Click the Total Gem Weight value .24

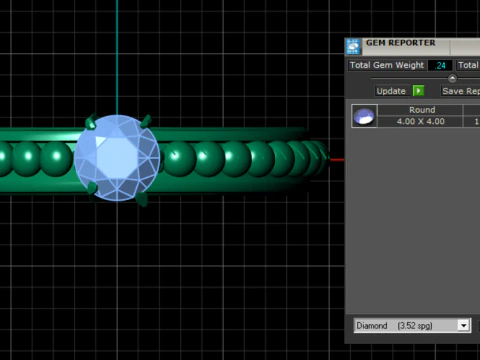[x=440, y=65]
